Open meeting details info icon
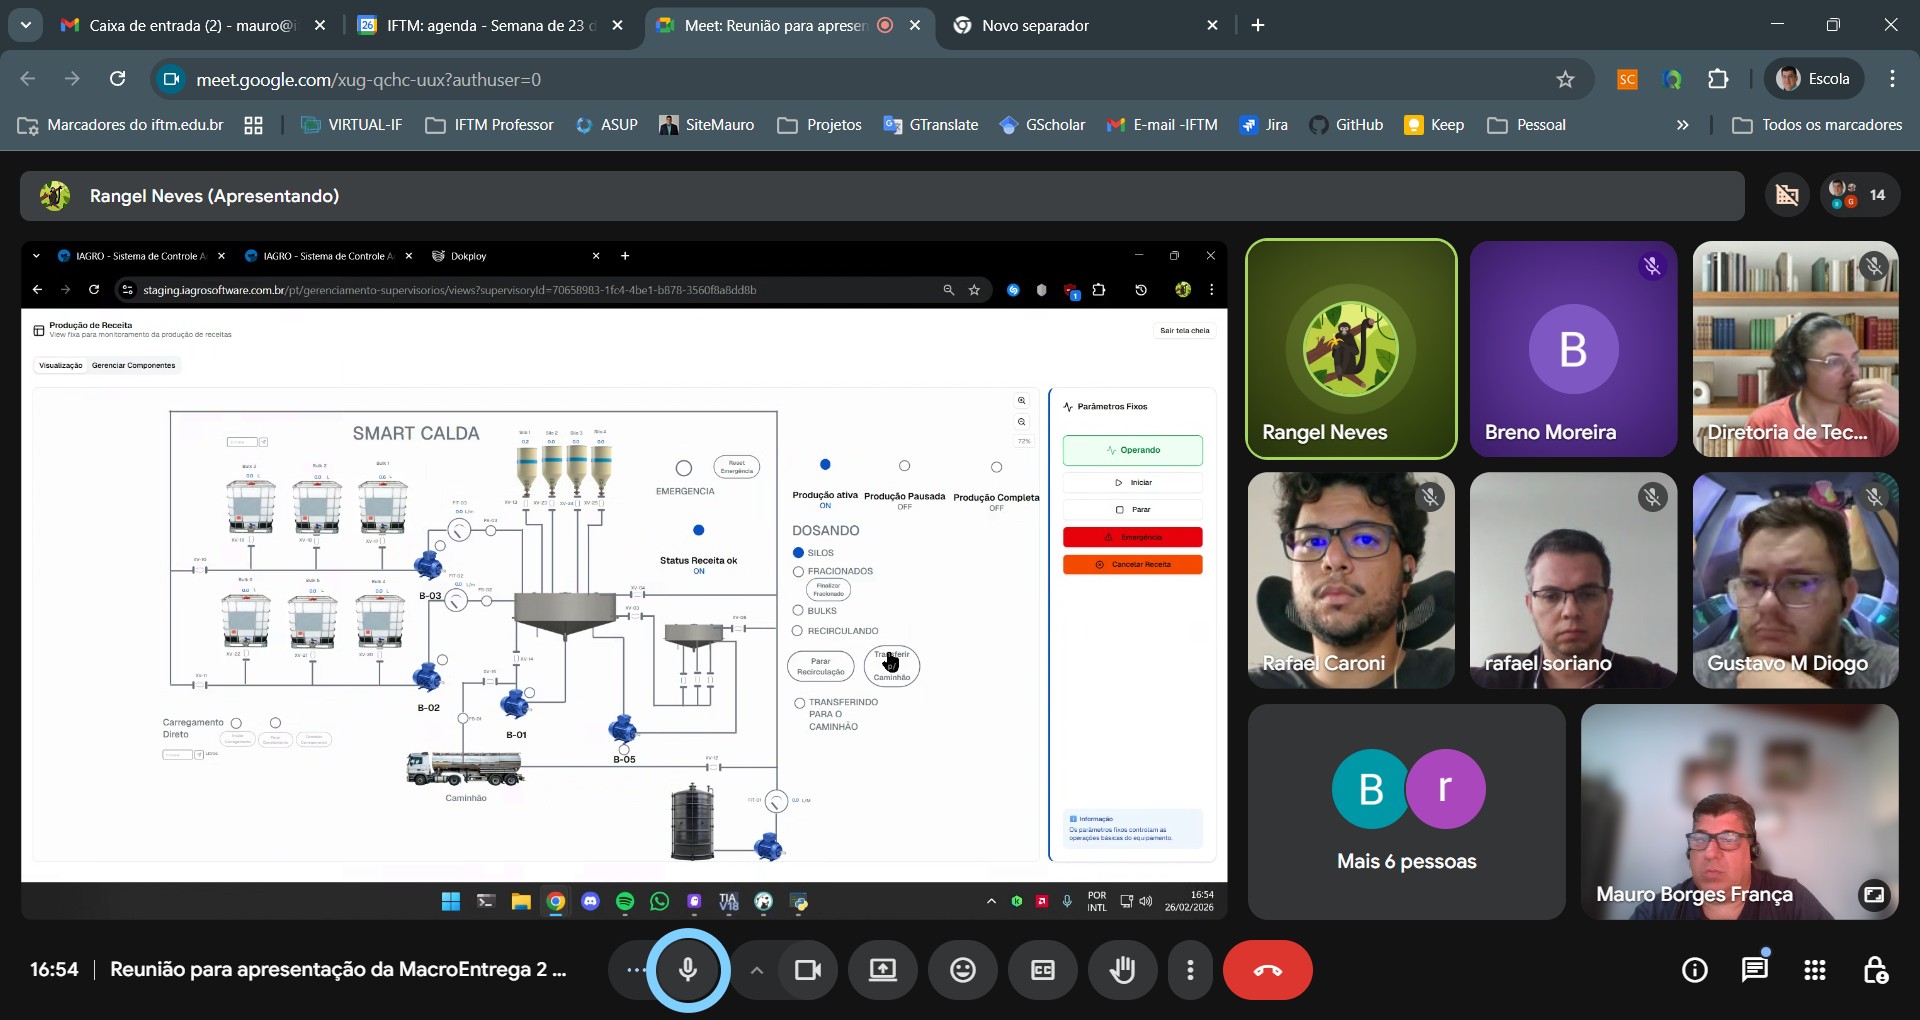1920x1020 pixels. pos(1695,970)
